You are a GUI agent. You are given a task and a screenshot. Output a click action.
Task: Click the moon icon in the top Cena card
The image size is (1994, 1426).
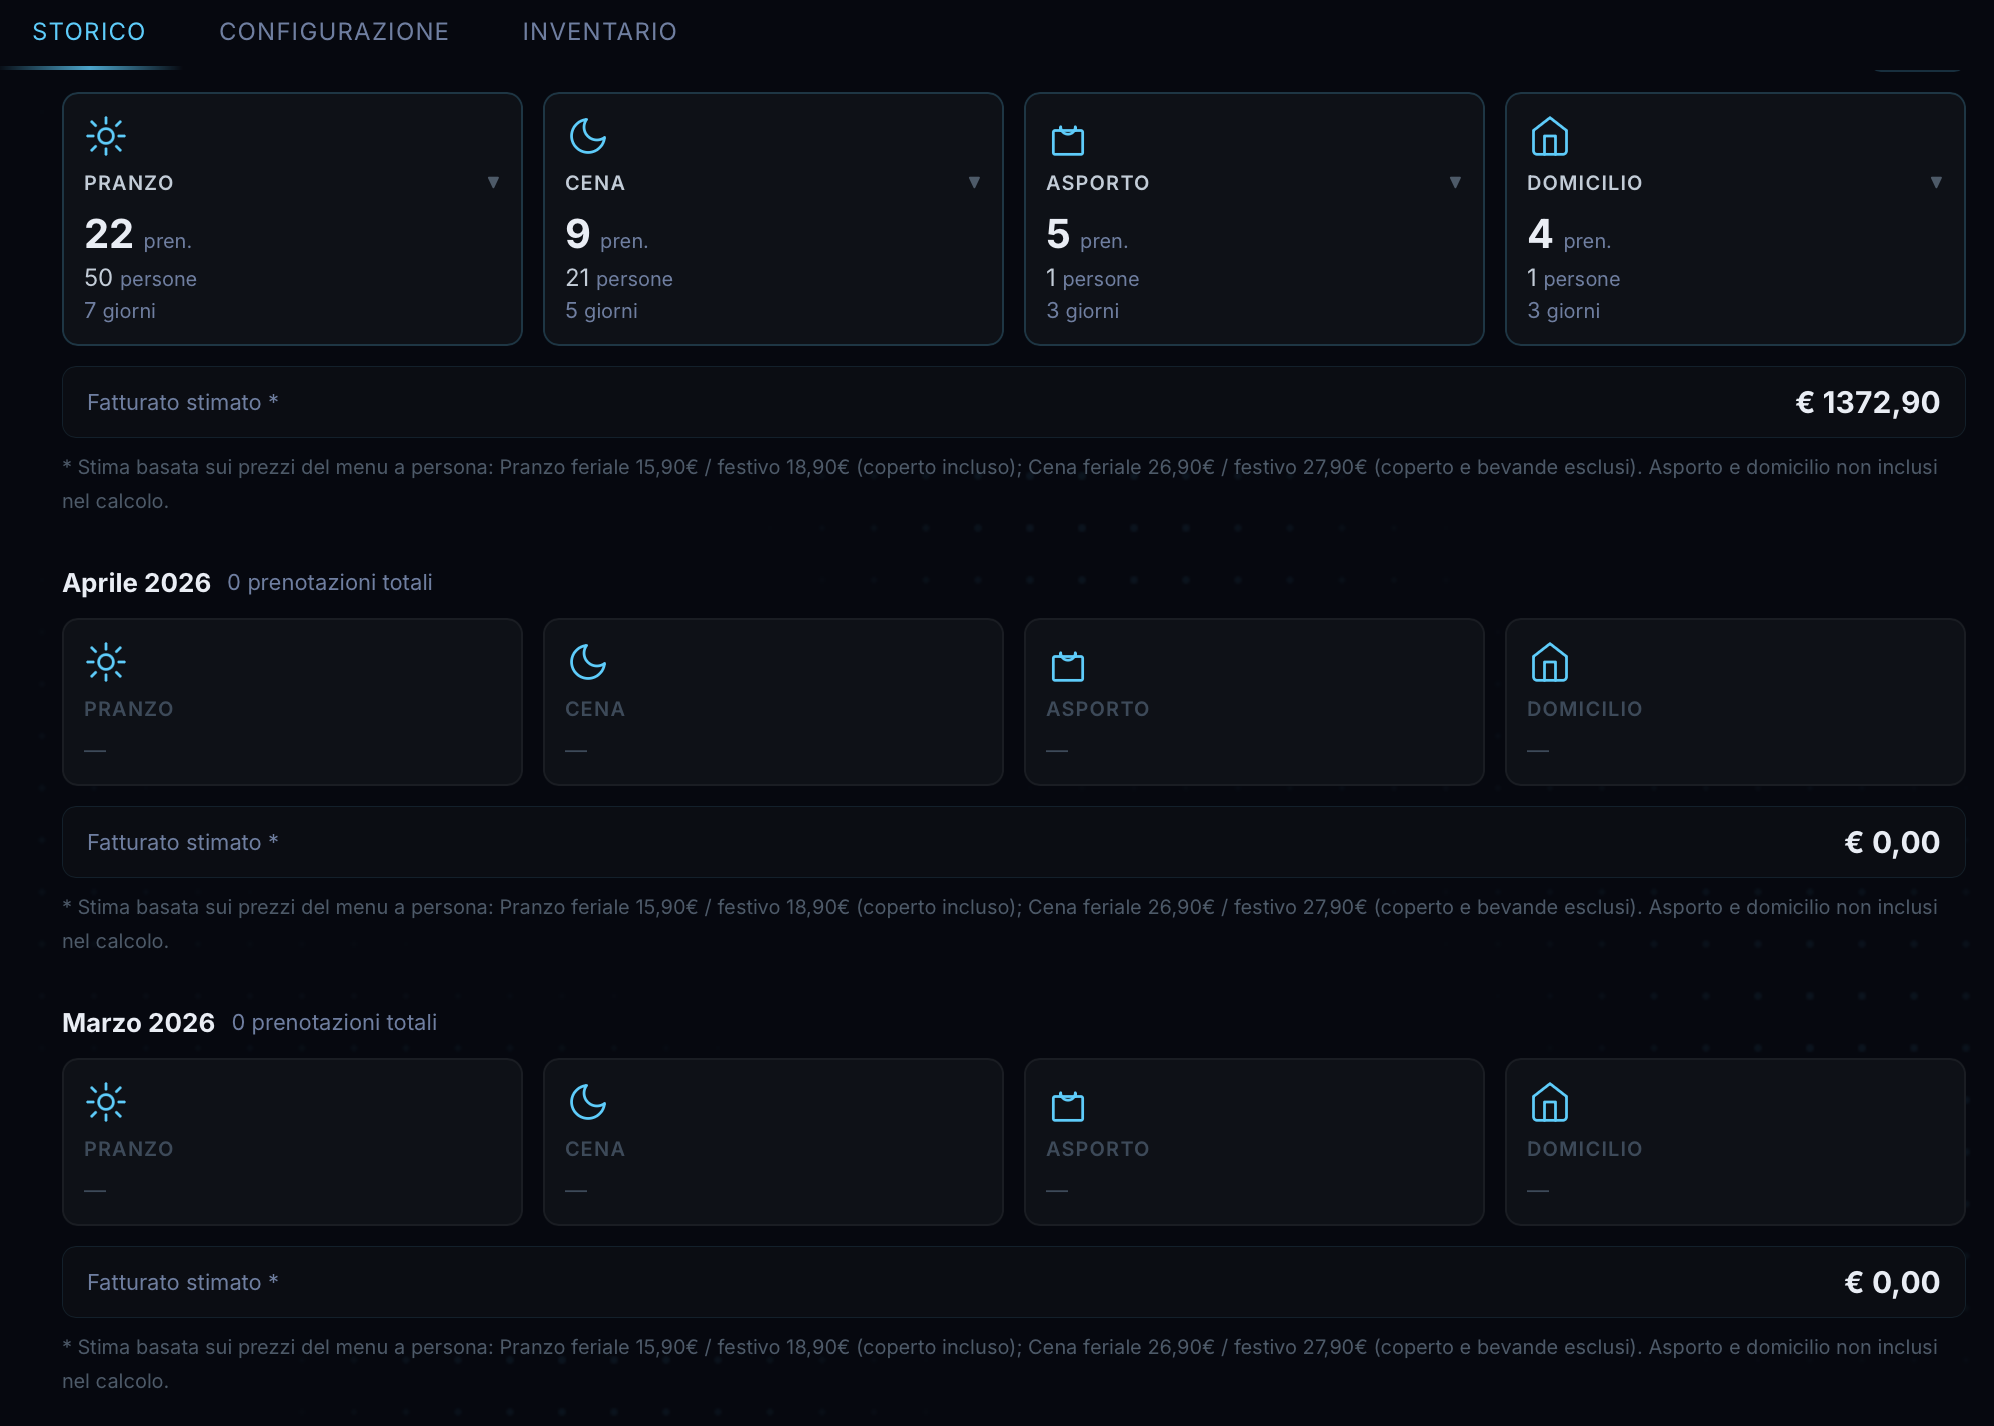pyautogui.click(x=588, y=136)
